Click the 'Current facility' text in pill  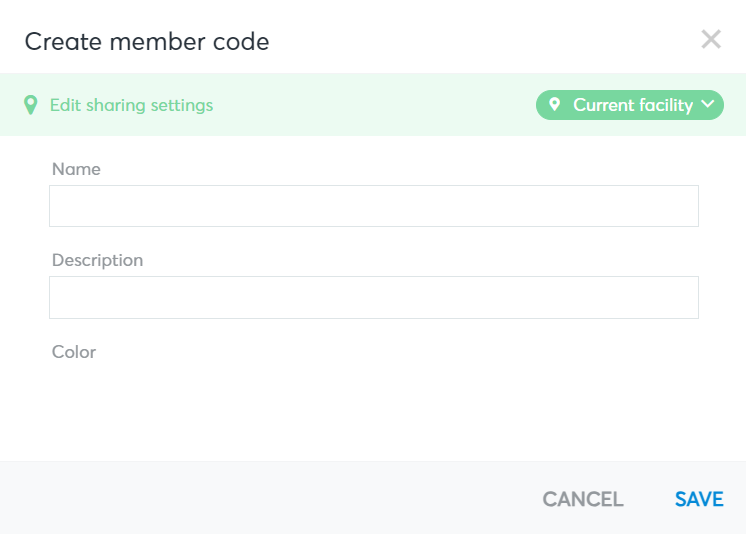[x=633, y=105]
